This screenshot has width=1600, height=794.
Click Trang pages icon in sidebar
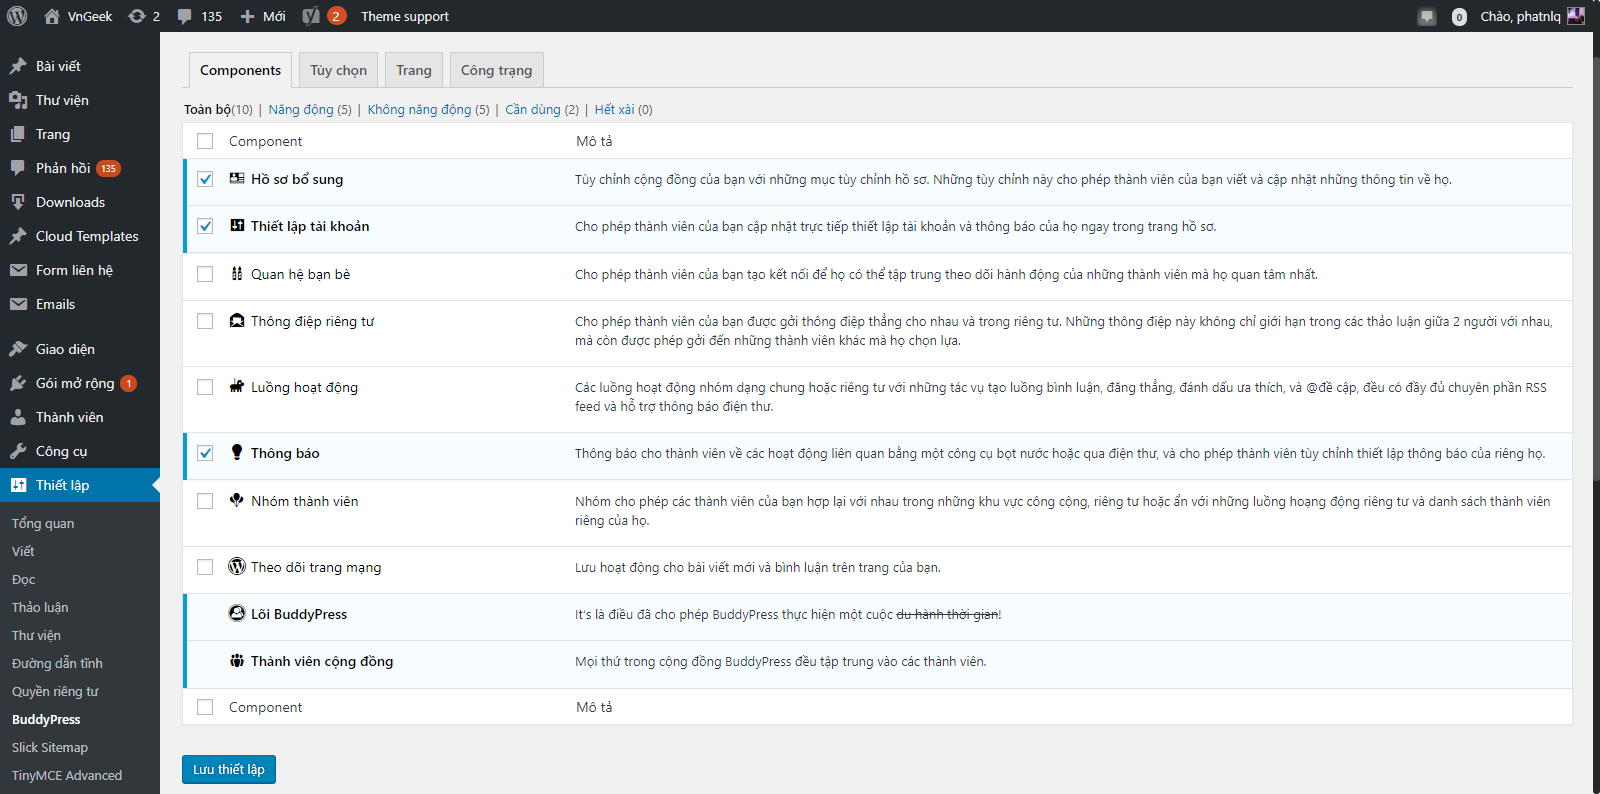(18, 134)
